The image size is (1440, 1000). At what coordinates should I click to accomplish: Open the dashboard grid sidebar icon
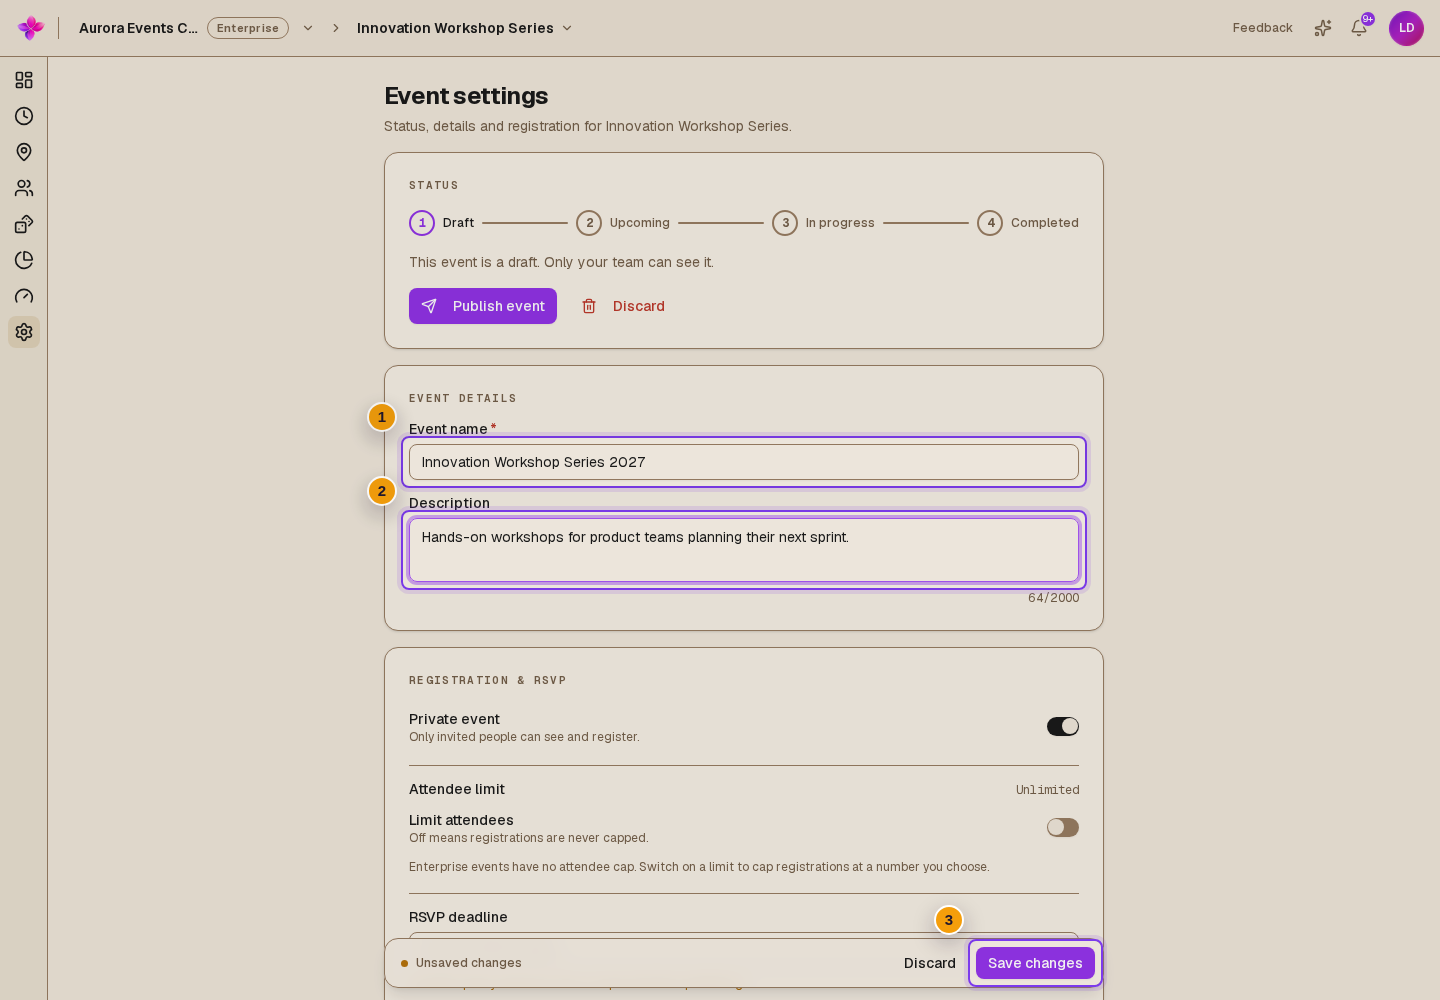pyautogui.click(x=24, y=80)
